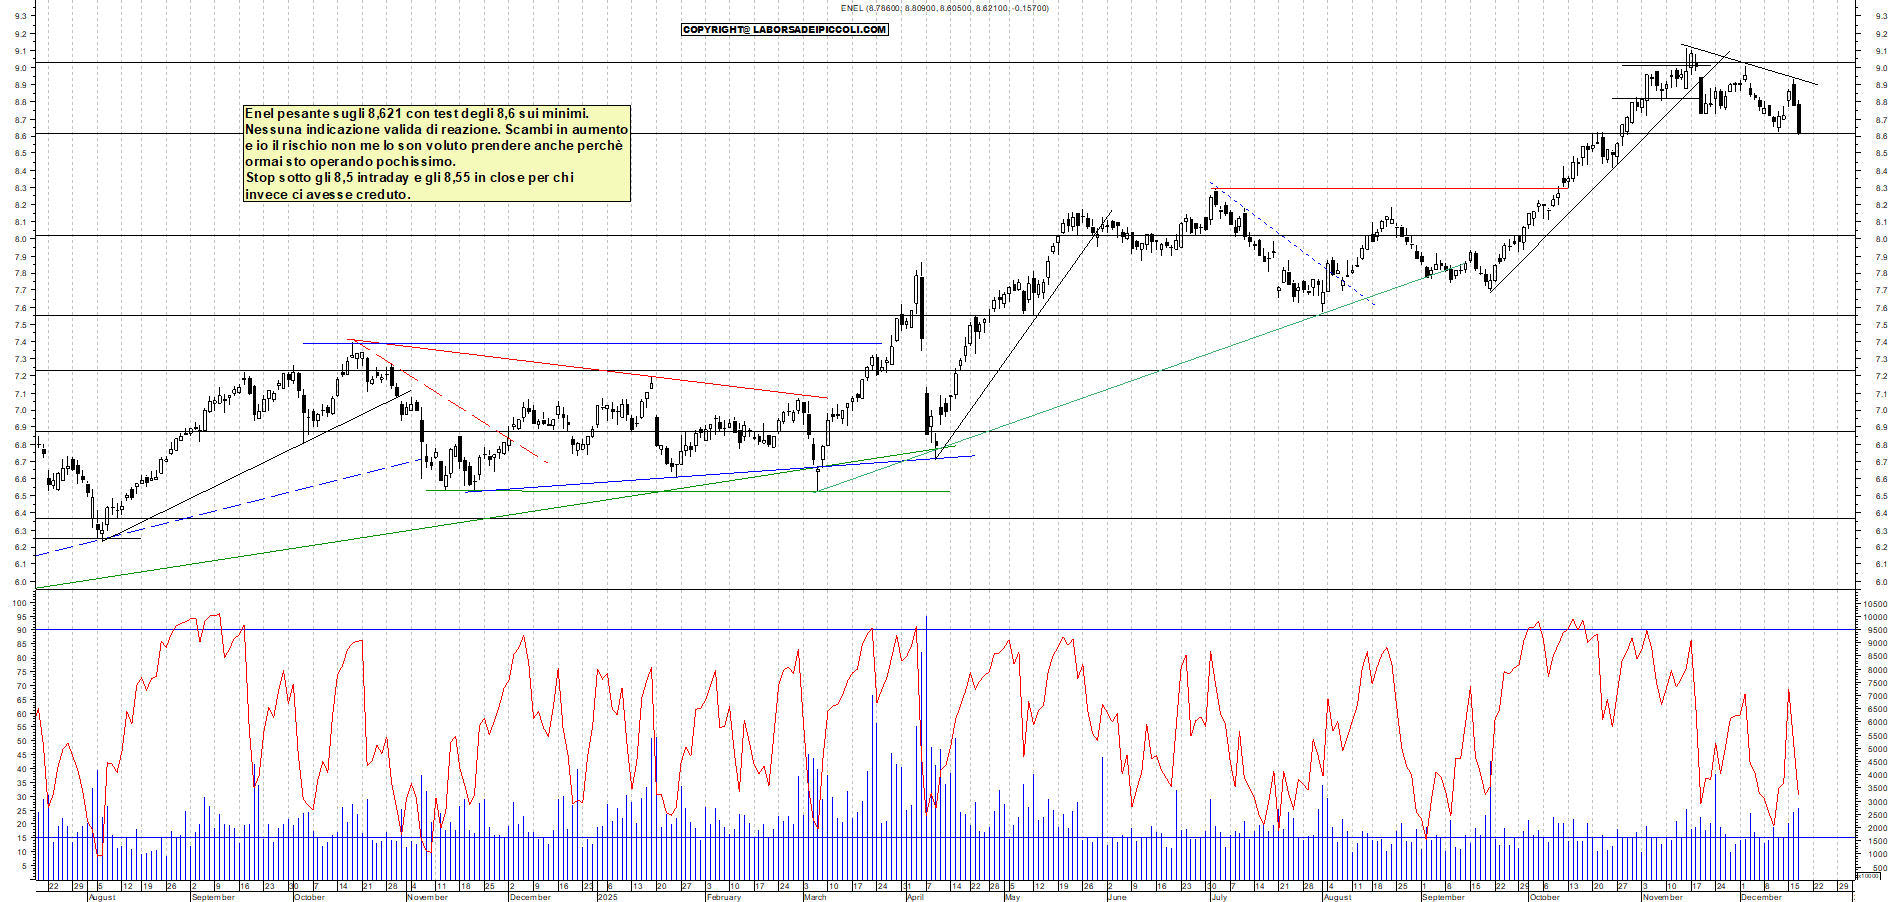Select the long red descending trendline above the triangle
This screenshot has height=902, width=1890.
point(600,370)
